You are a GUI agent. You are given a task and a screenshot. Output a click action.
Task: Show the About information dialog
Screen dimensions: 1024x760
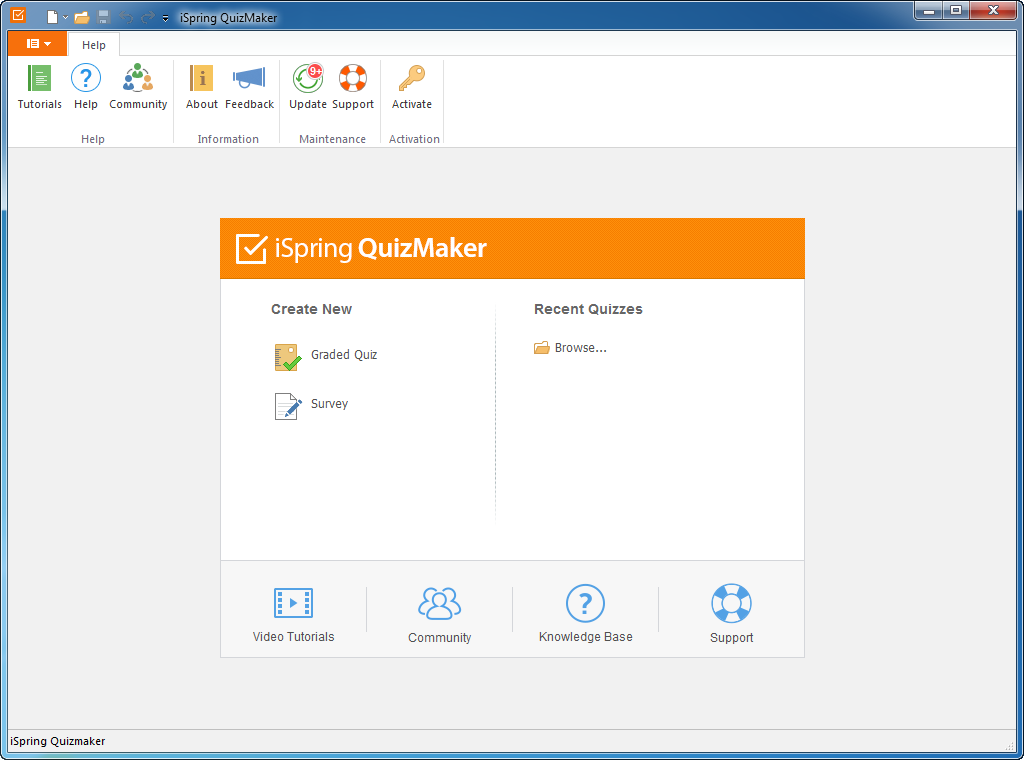[x=202, y=87]
